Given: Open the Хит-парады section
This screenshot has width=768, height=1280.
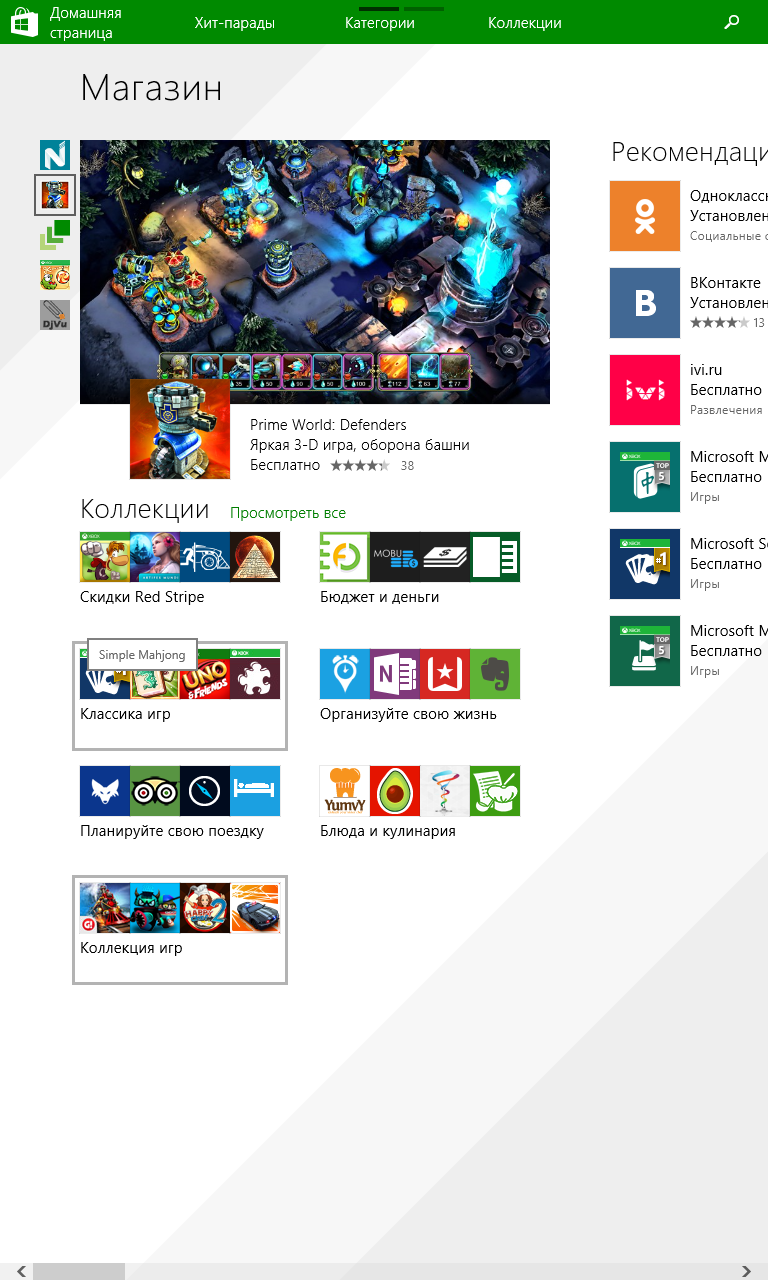Looking at the screenshot, I should 235,23.
